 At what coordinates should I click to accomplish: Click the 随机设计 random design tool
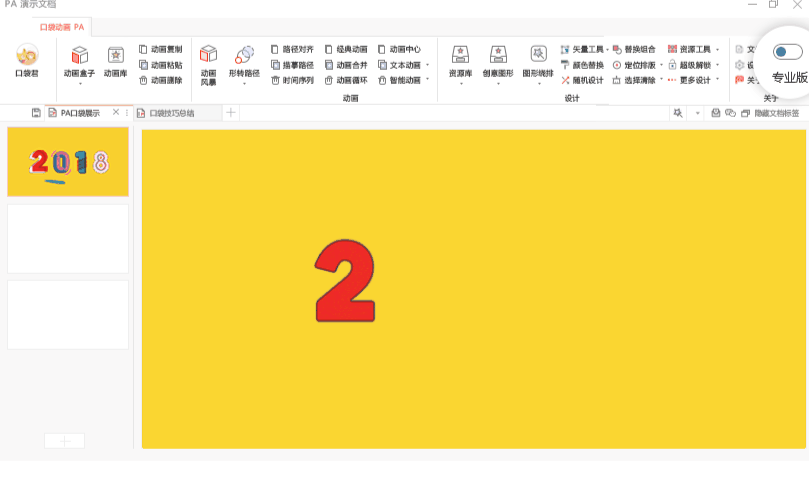pyautogui.click(x=582, y=80)
